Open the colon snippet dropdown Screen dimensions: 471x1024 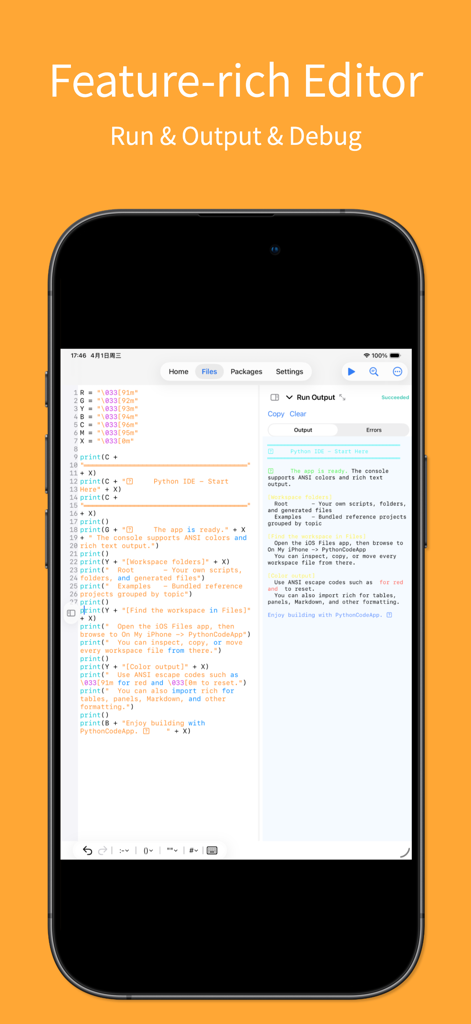pyautogui.click(x=124, y=850)
